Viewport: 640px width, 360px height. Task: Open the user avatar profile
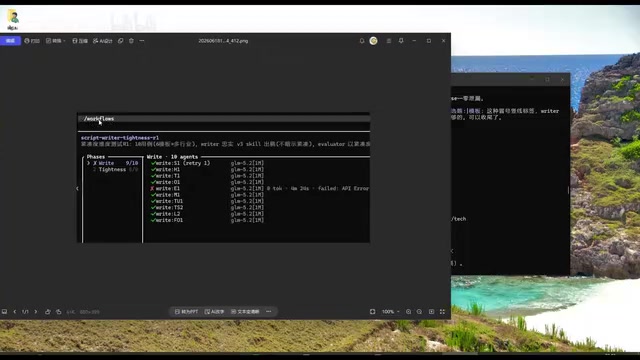[373, 41]
